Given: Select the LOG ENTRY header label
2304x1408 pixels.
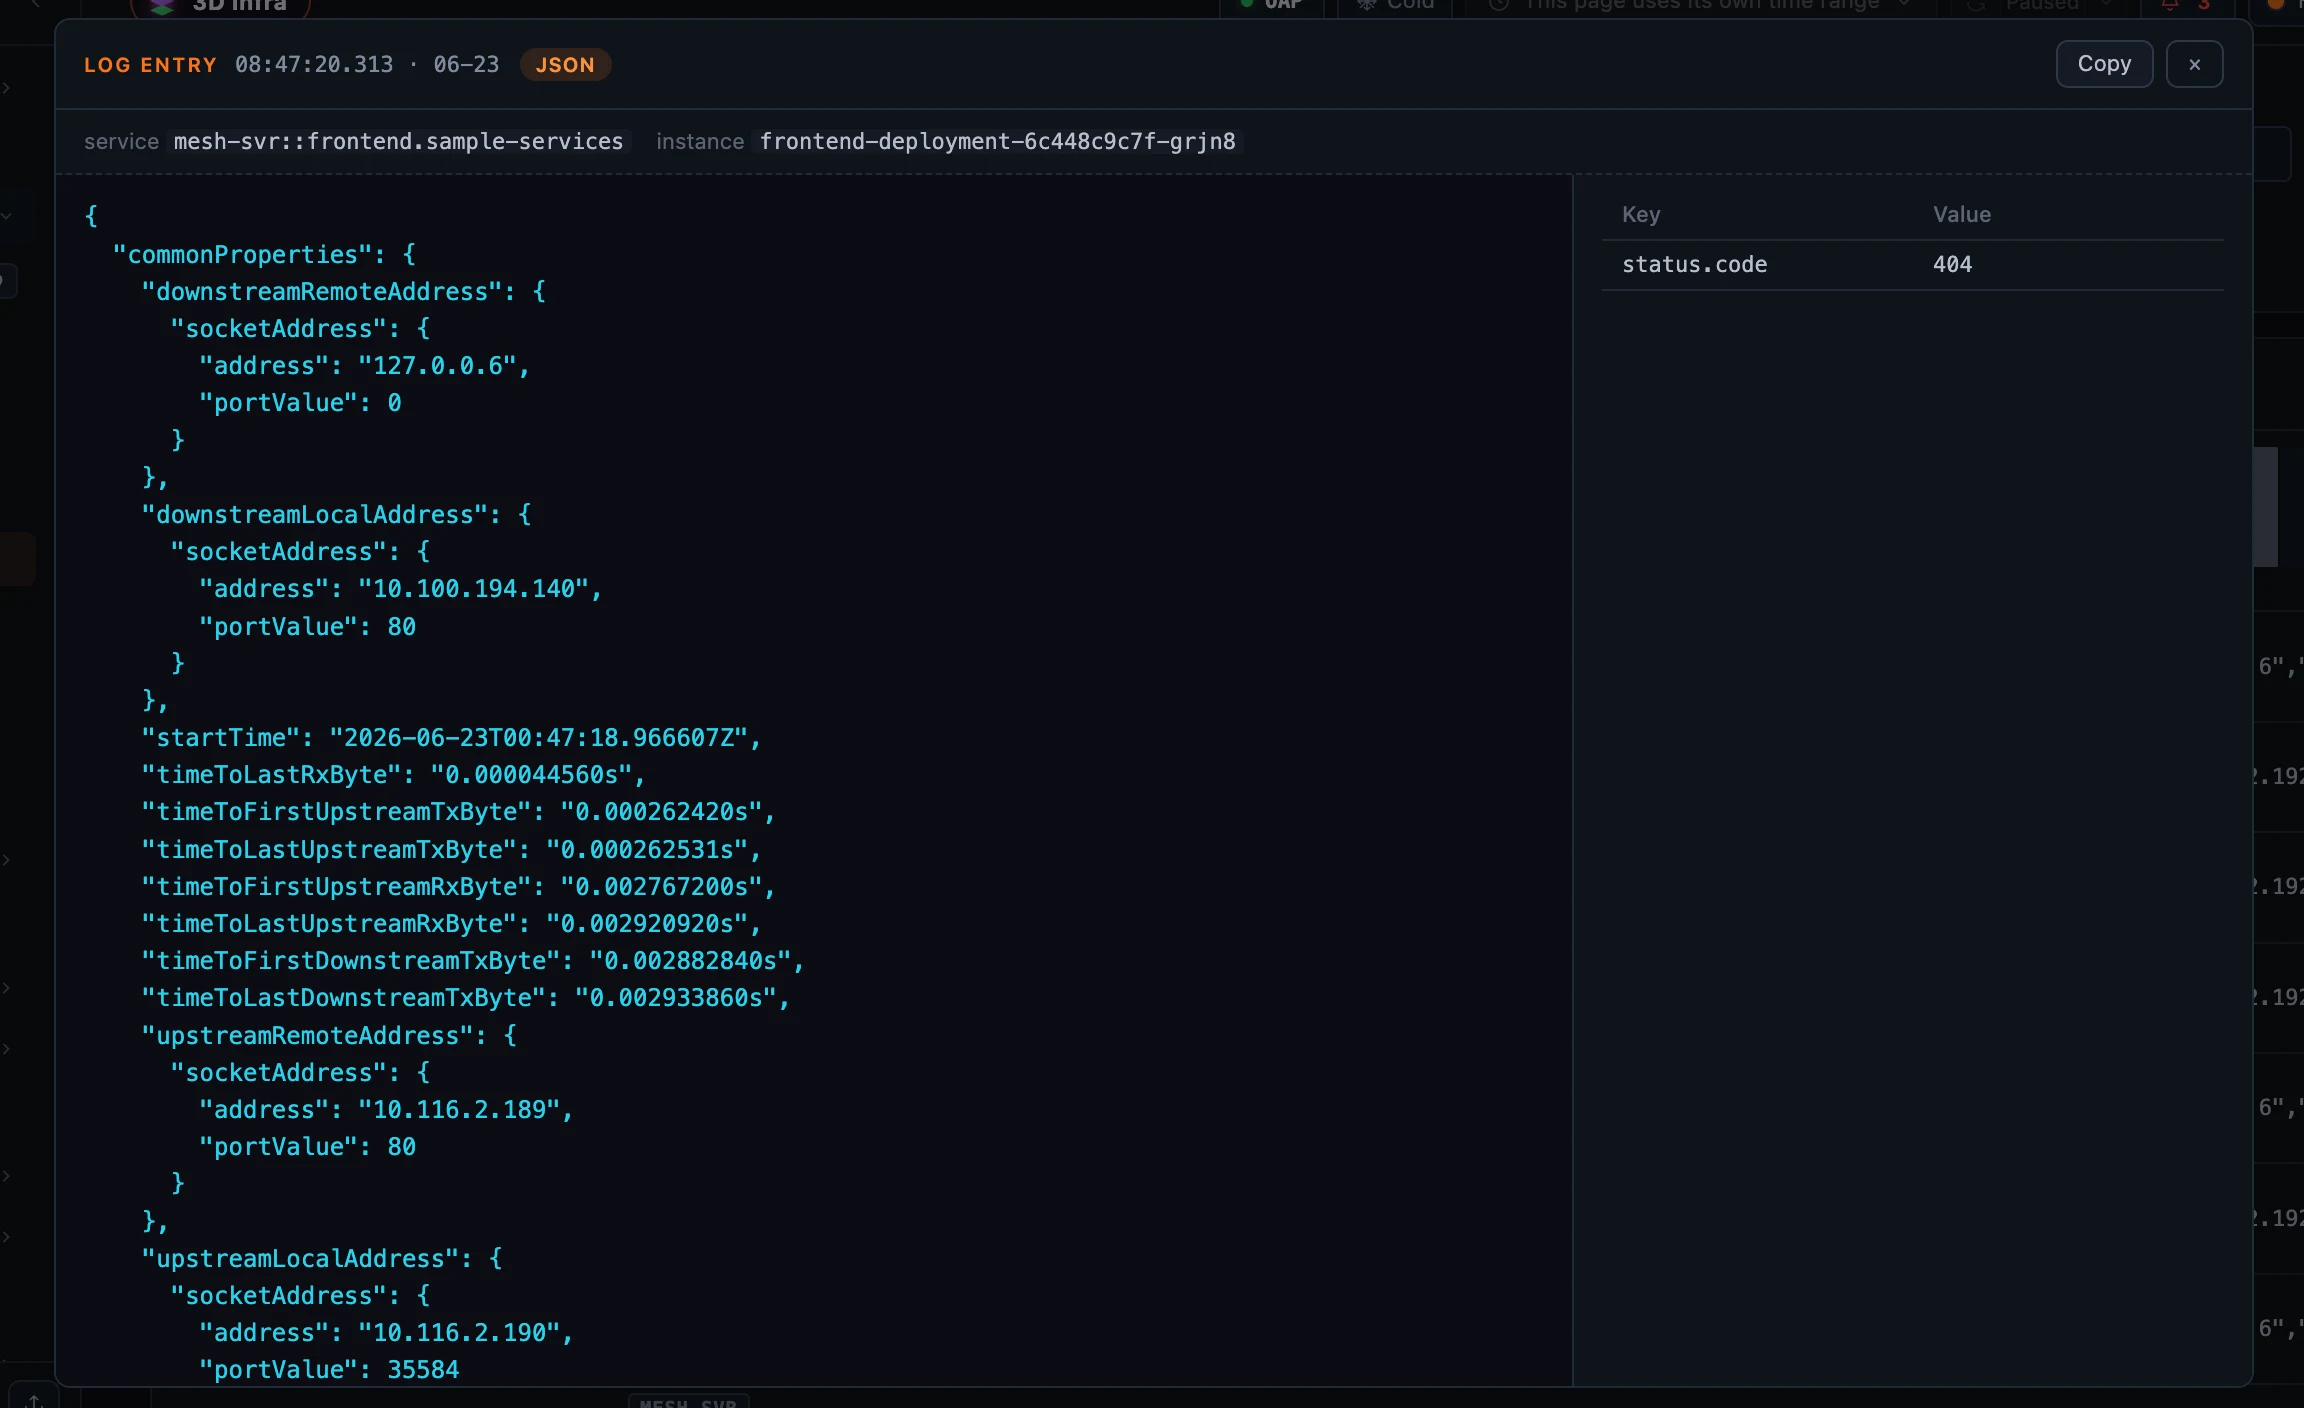Looking at the screenshot, I should (x=150, y=65).
